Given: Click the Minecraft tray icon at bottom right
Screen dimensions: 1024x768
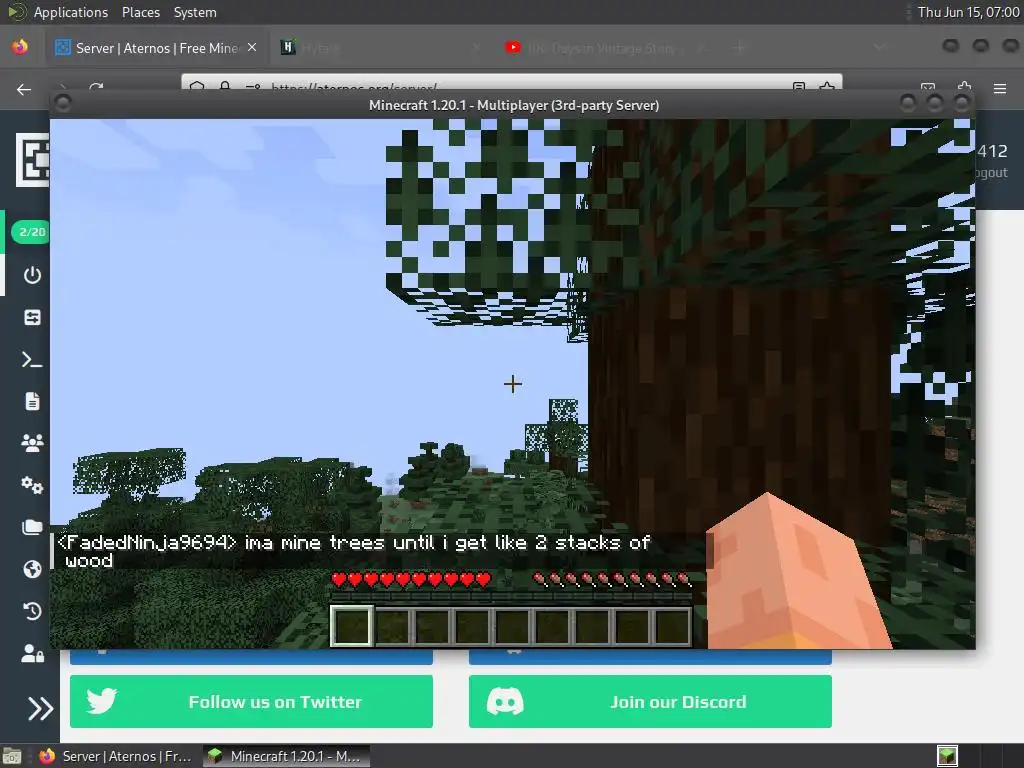Looking at the screenshot, I should pos(947,756).
